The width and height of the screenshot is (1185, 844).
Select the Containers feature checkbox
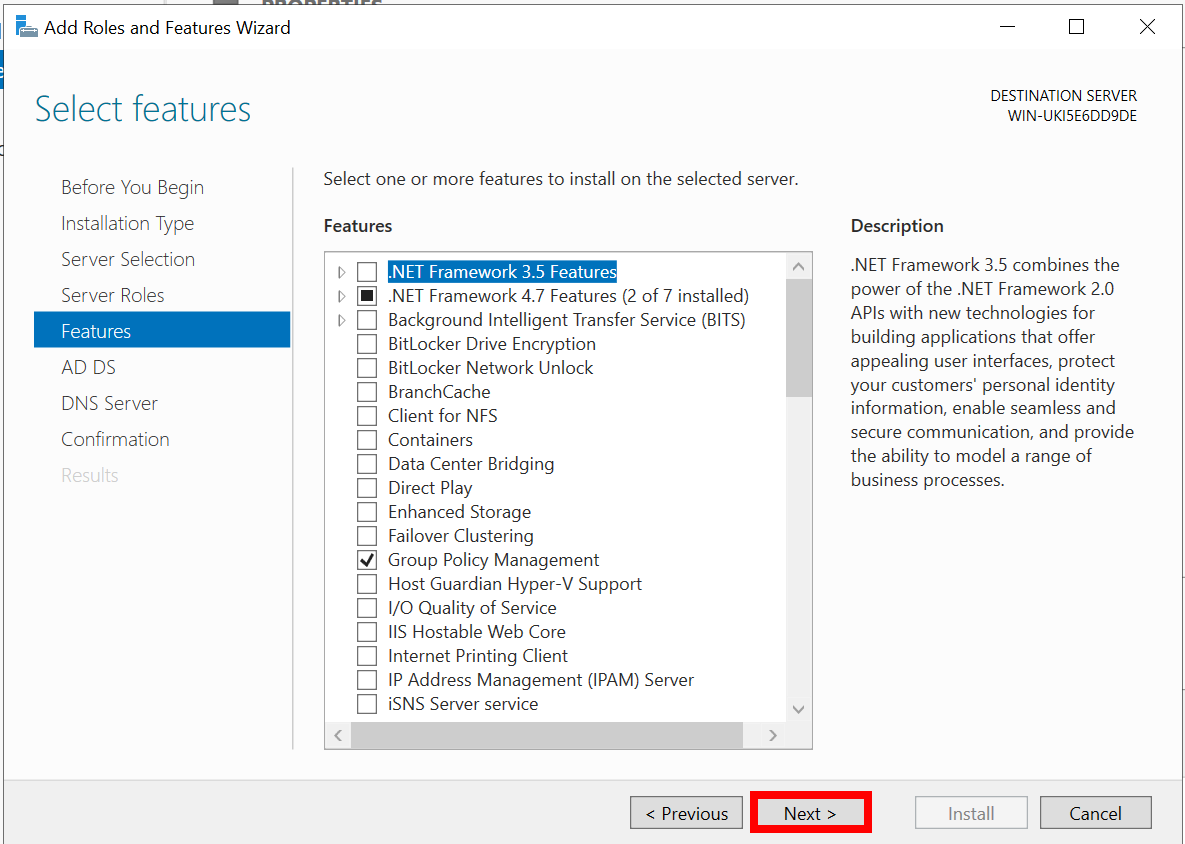367,440
